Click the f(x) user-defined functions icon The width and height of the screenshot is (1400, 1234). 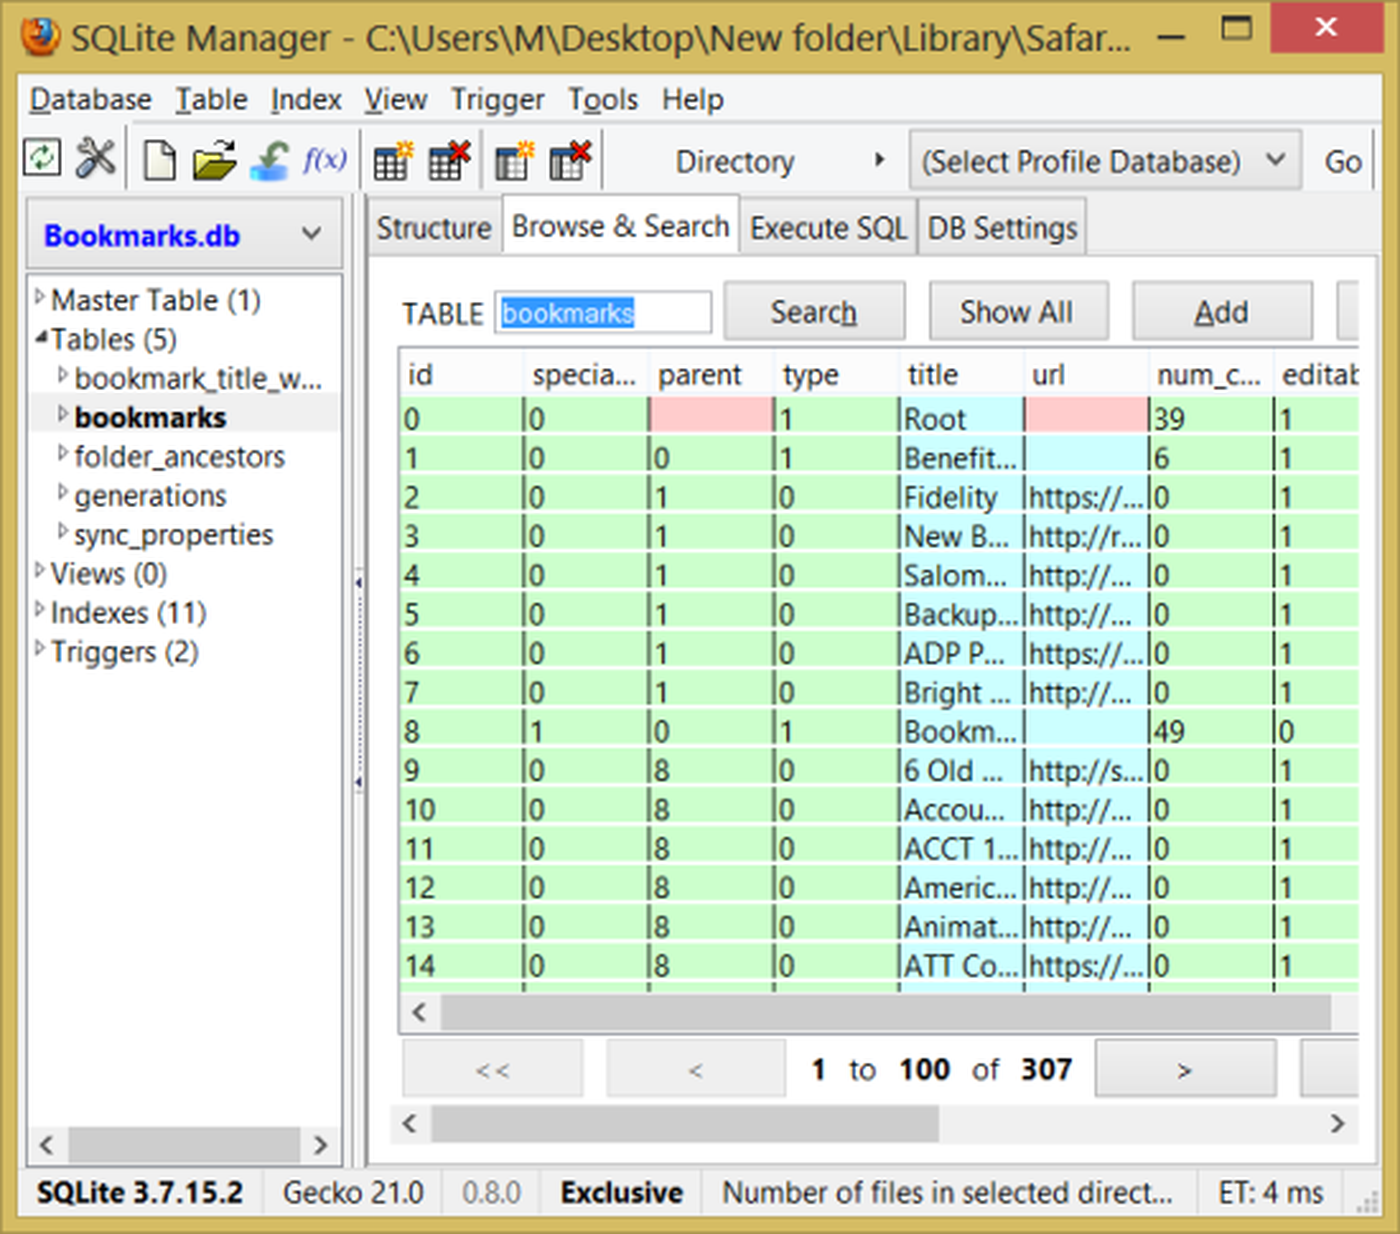tap(324, 160)
